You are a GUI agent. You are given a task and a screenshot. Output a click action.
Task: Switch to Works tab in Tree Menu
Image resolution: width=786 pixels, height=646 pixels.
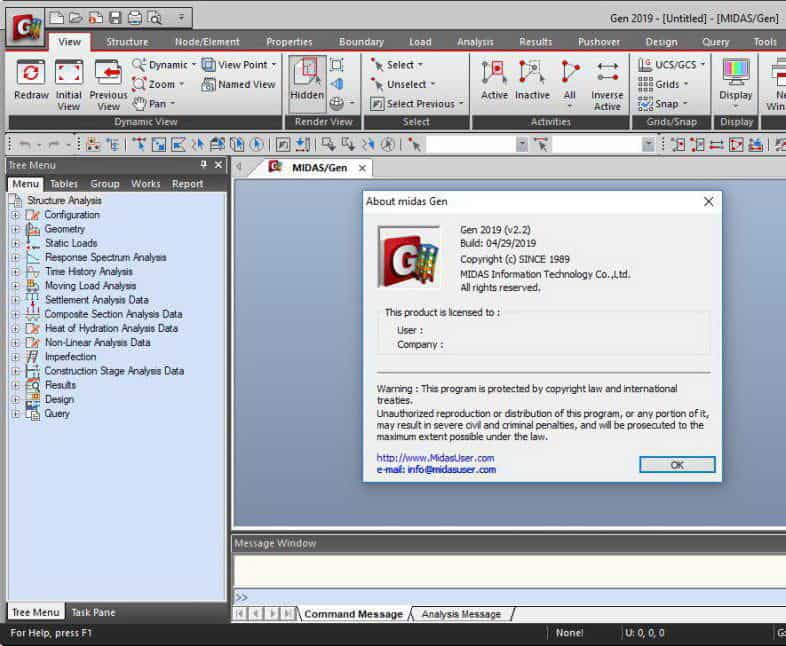click(x=145, y=184)
